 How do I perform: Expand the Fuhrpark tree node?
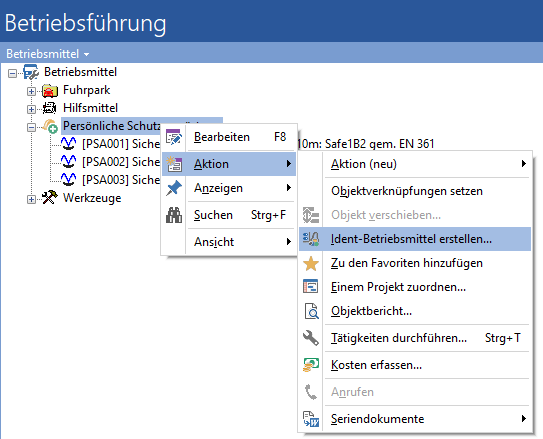point(31,91)
